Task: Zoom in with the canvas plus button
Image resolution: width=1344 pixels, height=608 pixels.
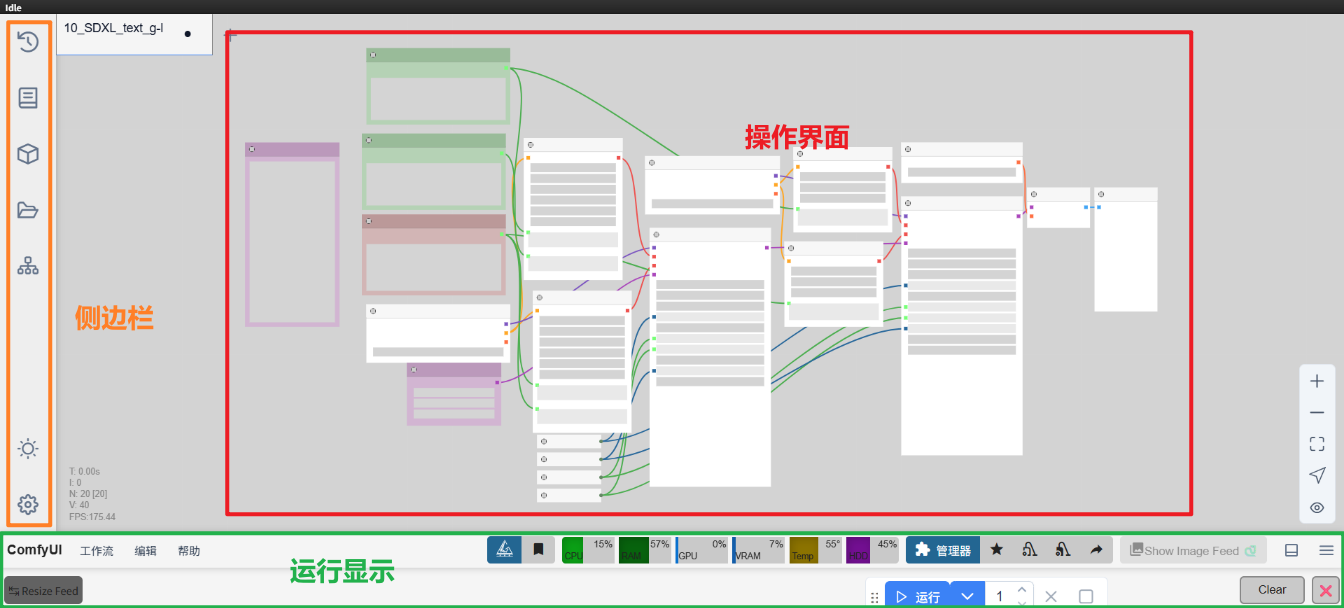Action: [x=1317, y=381]
